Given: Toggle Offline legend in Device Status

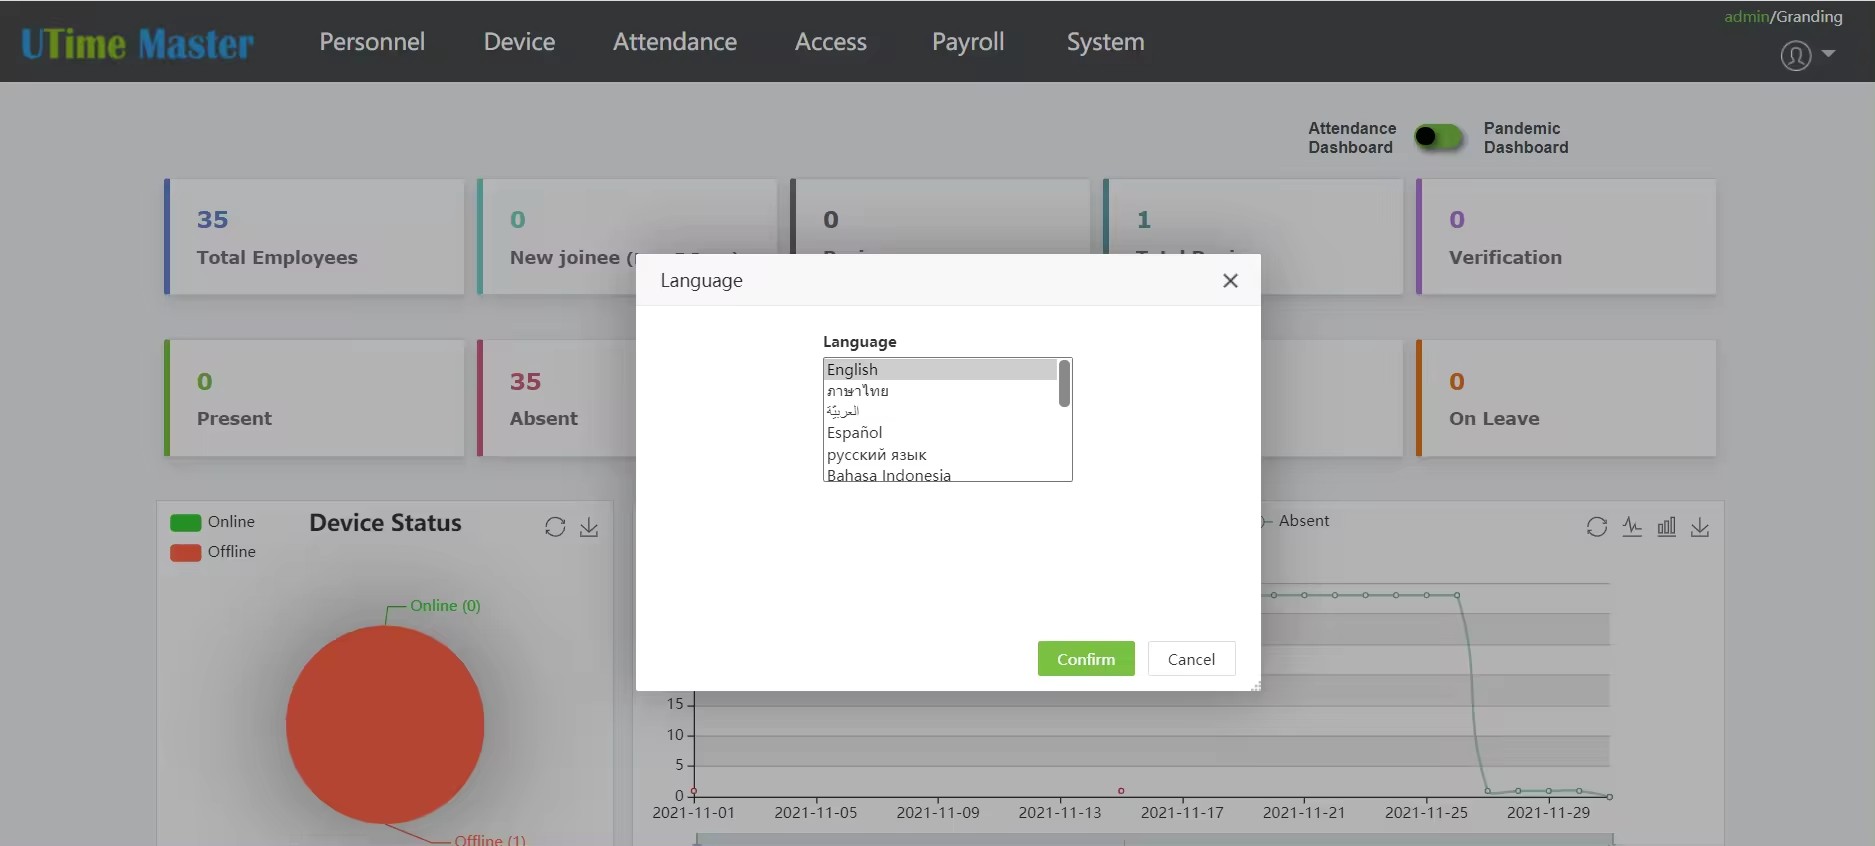Looking at the screenshot, I should click(x=213, y=552).
